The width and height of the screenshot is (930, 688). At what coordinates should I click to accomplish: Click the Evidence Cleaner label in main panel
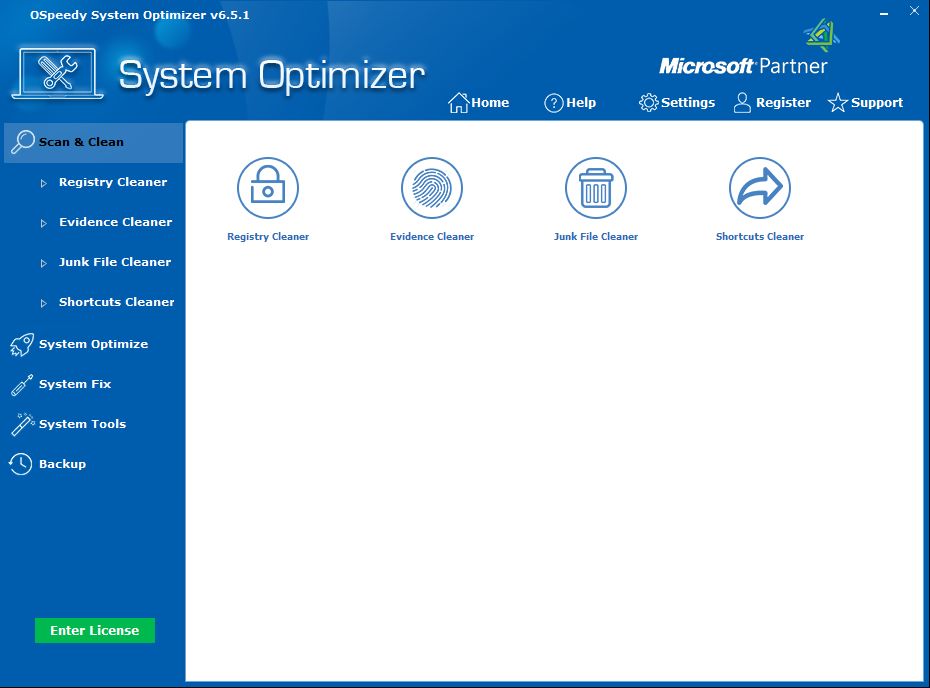click(432, 237)
